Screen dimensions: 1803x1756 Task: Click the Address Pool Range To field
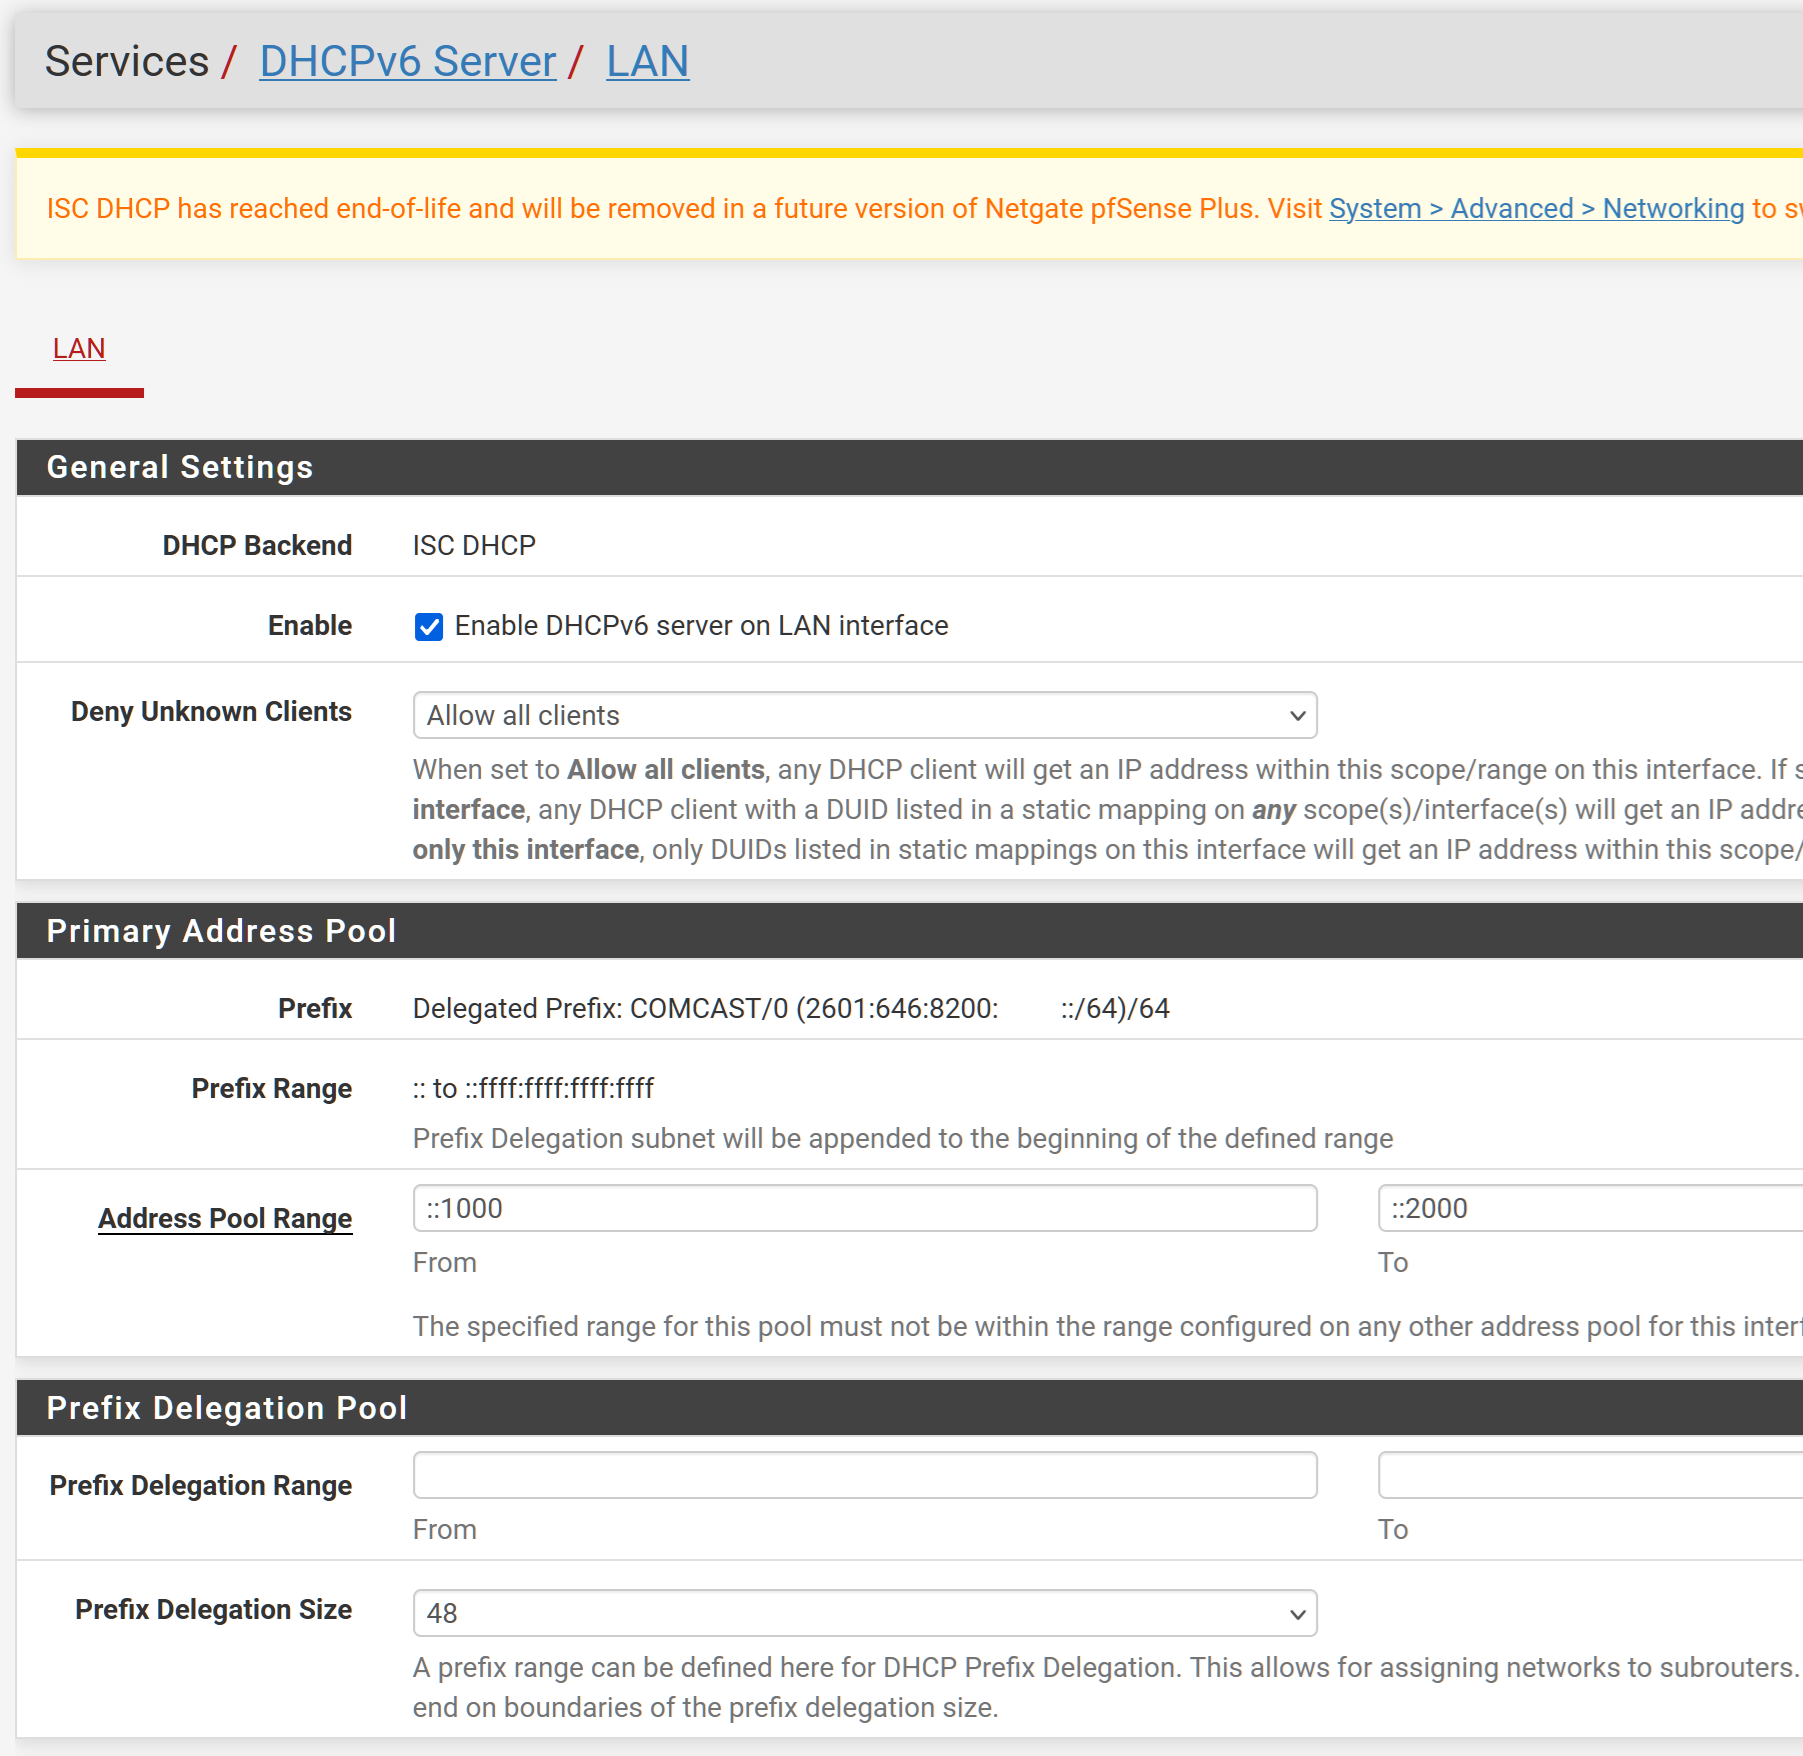point(1590,1208)
